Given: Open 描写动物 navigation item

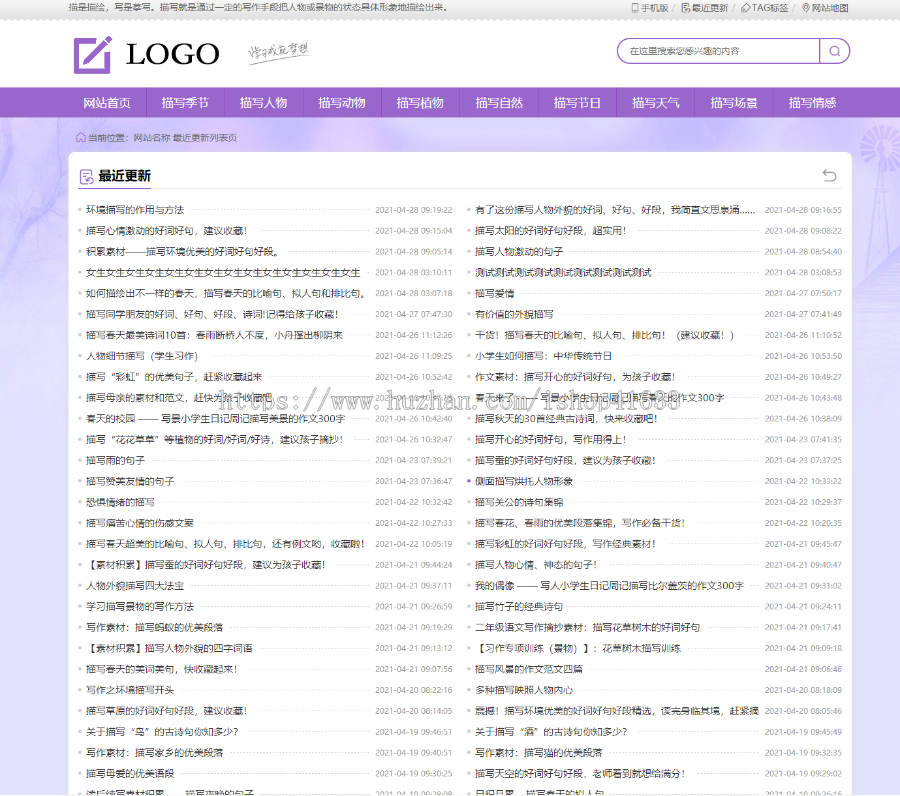Looking at the screenshot, I should click(342, 103).
